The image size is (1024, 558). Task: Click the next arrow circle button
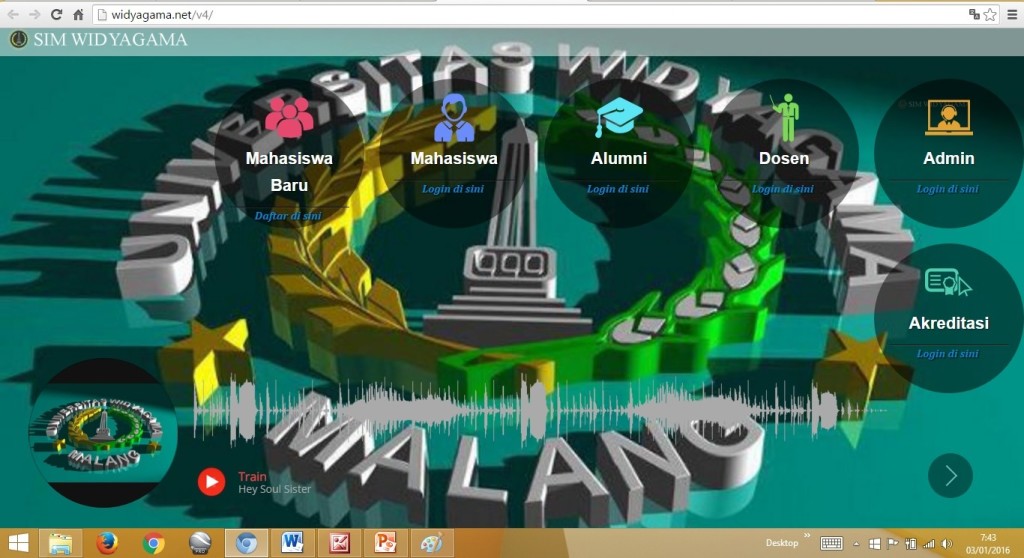pyautogui.click(x=950, y=476)
